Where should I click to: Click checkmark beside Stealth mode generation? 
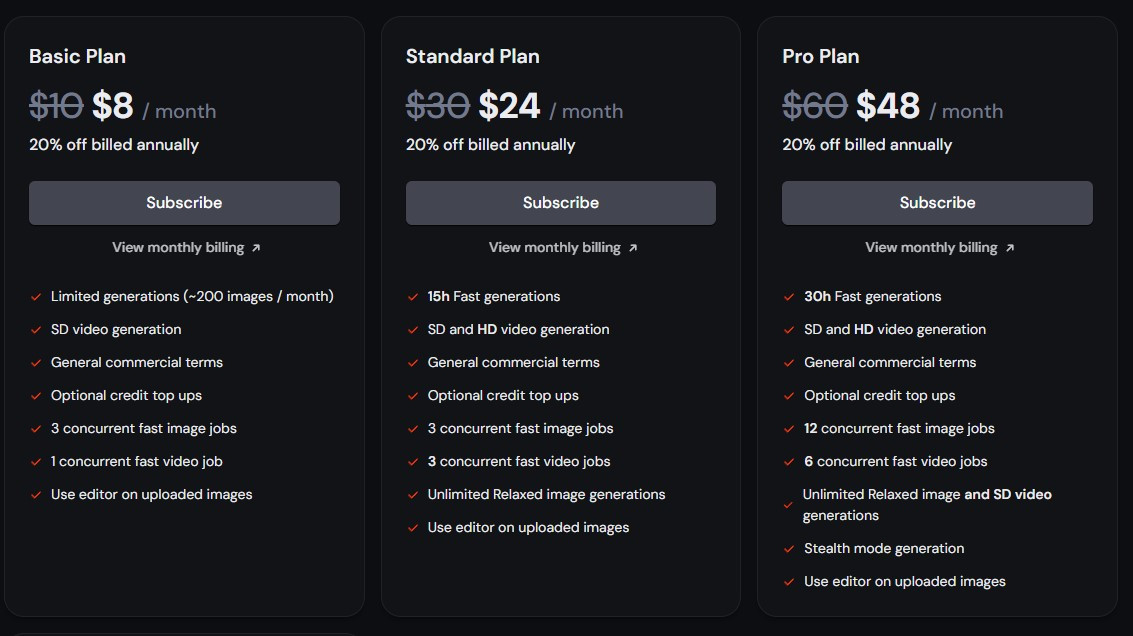click(790, 549)
